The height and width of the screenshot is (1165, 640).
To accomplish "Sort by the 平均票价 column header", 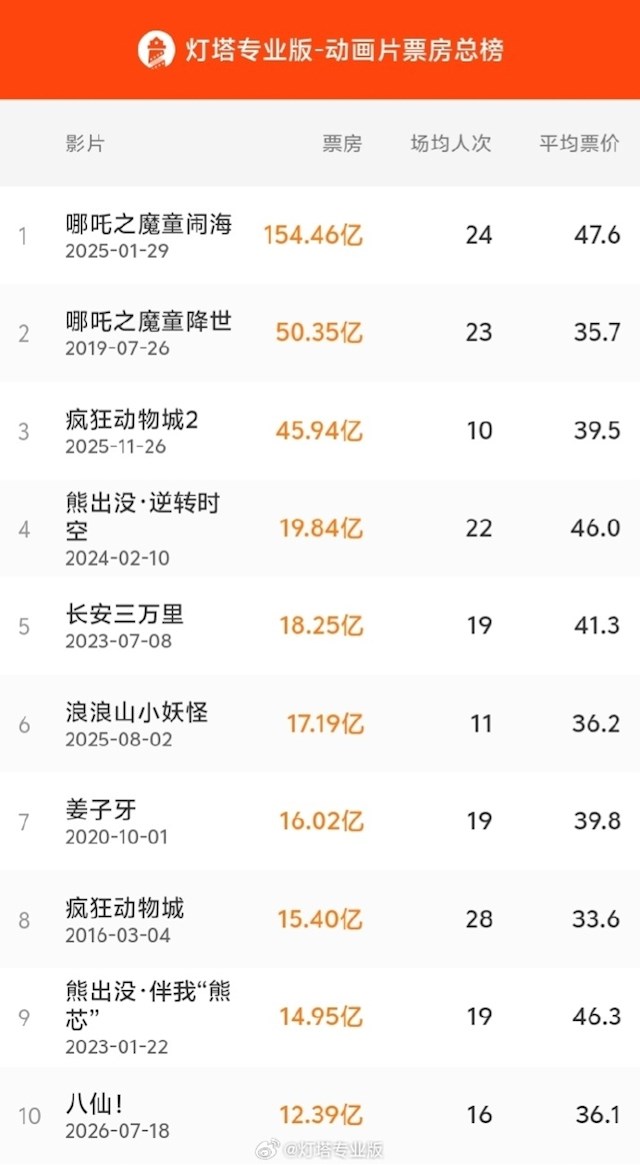I will click(x=579, y=143).
